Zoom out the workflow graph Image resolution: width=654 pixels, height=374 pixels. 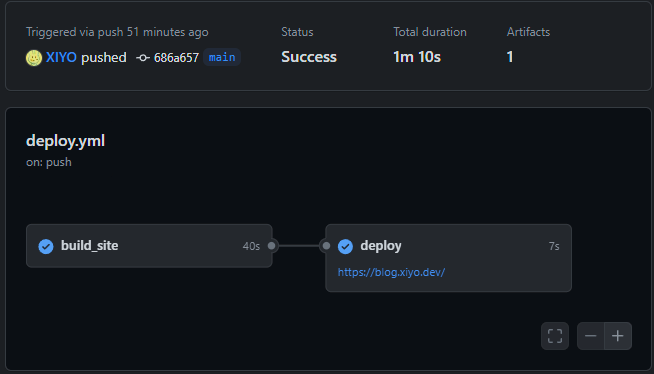pyautogui.click(x=591, y=336)
